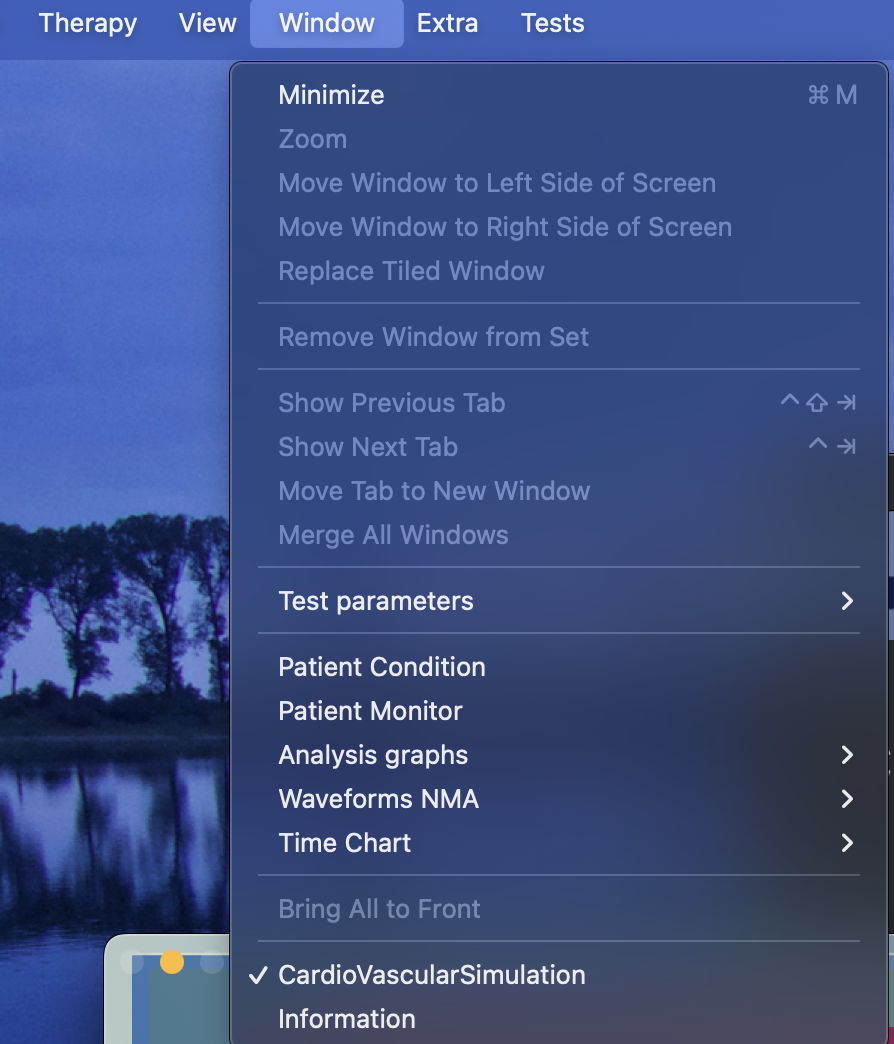
Task: Click the yellow minimize window button
Action: tap(172, 962)
